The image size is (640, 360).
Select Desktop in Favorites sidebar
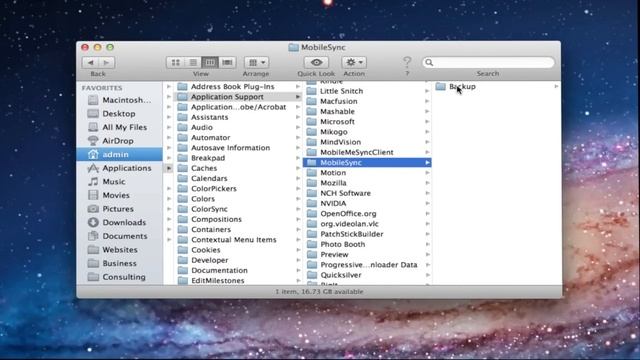coord(120,113)
